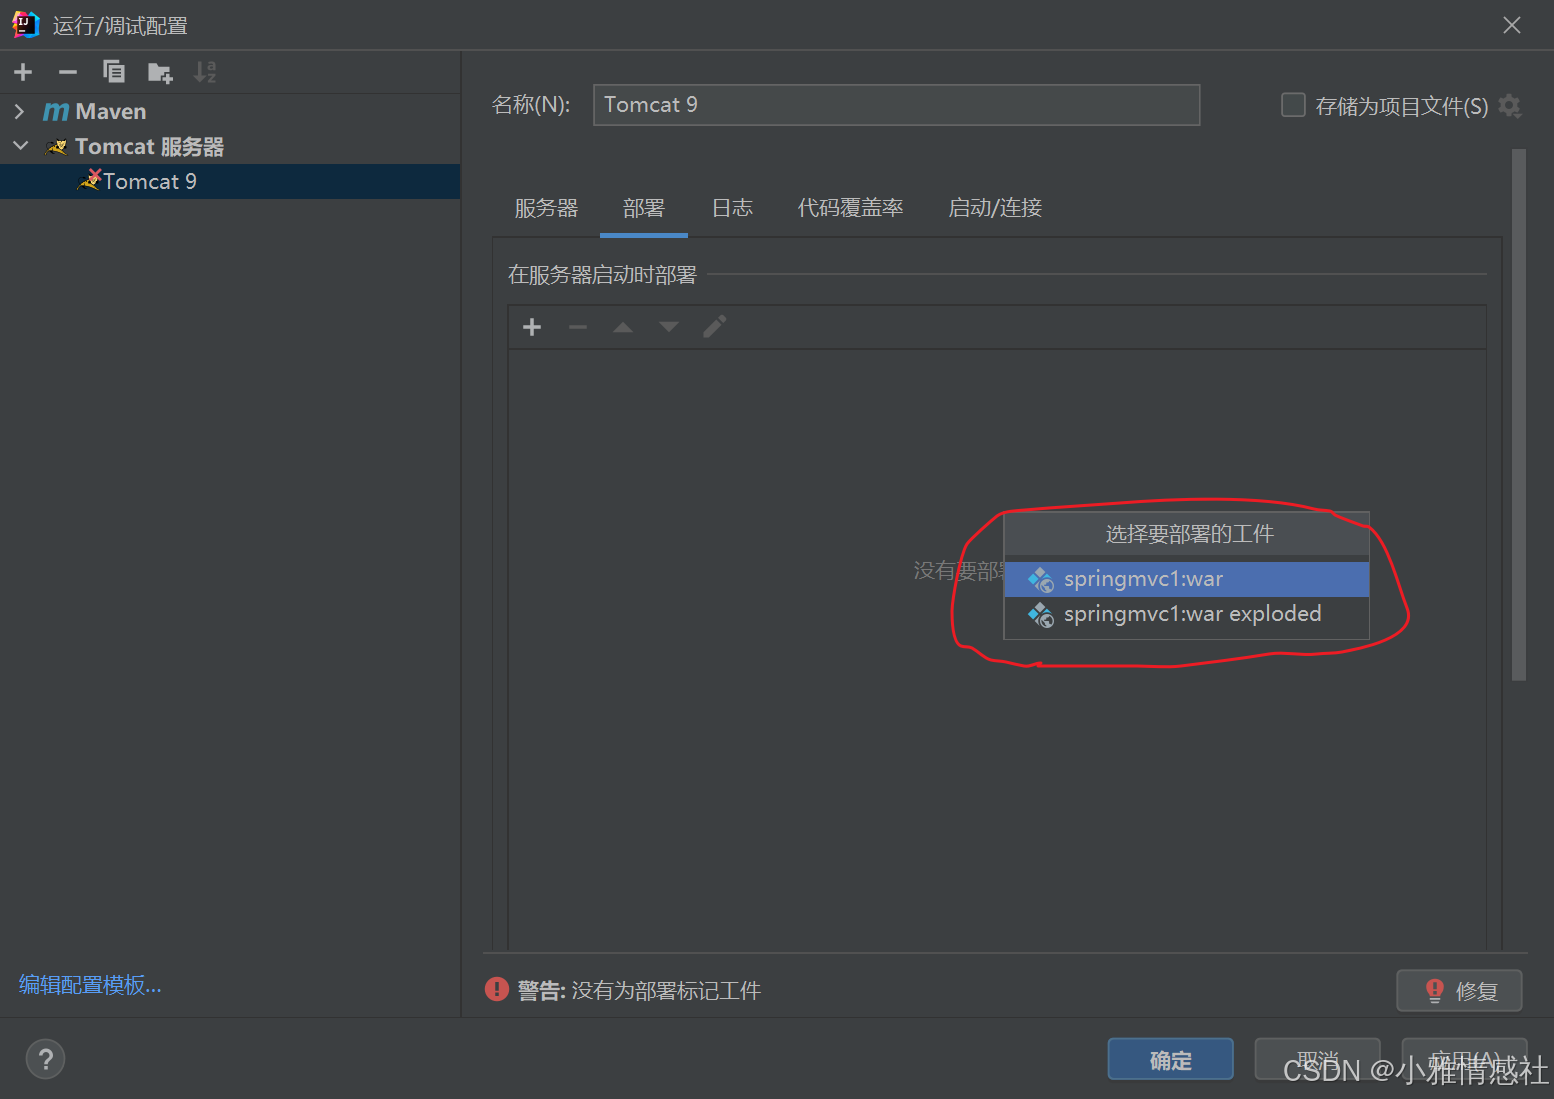Sort configurations alphabetically
Viewport: 1554px width, 1099px height.
[x=205, y=72]
